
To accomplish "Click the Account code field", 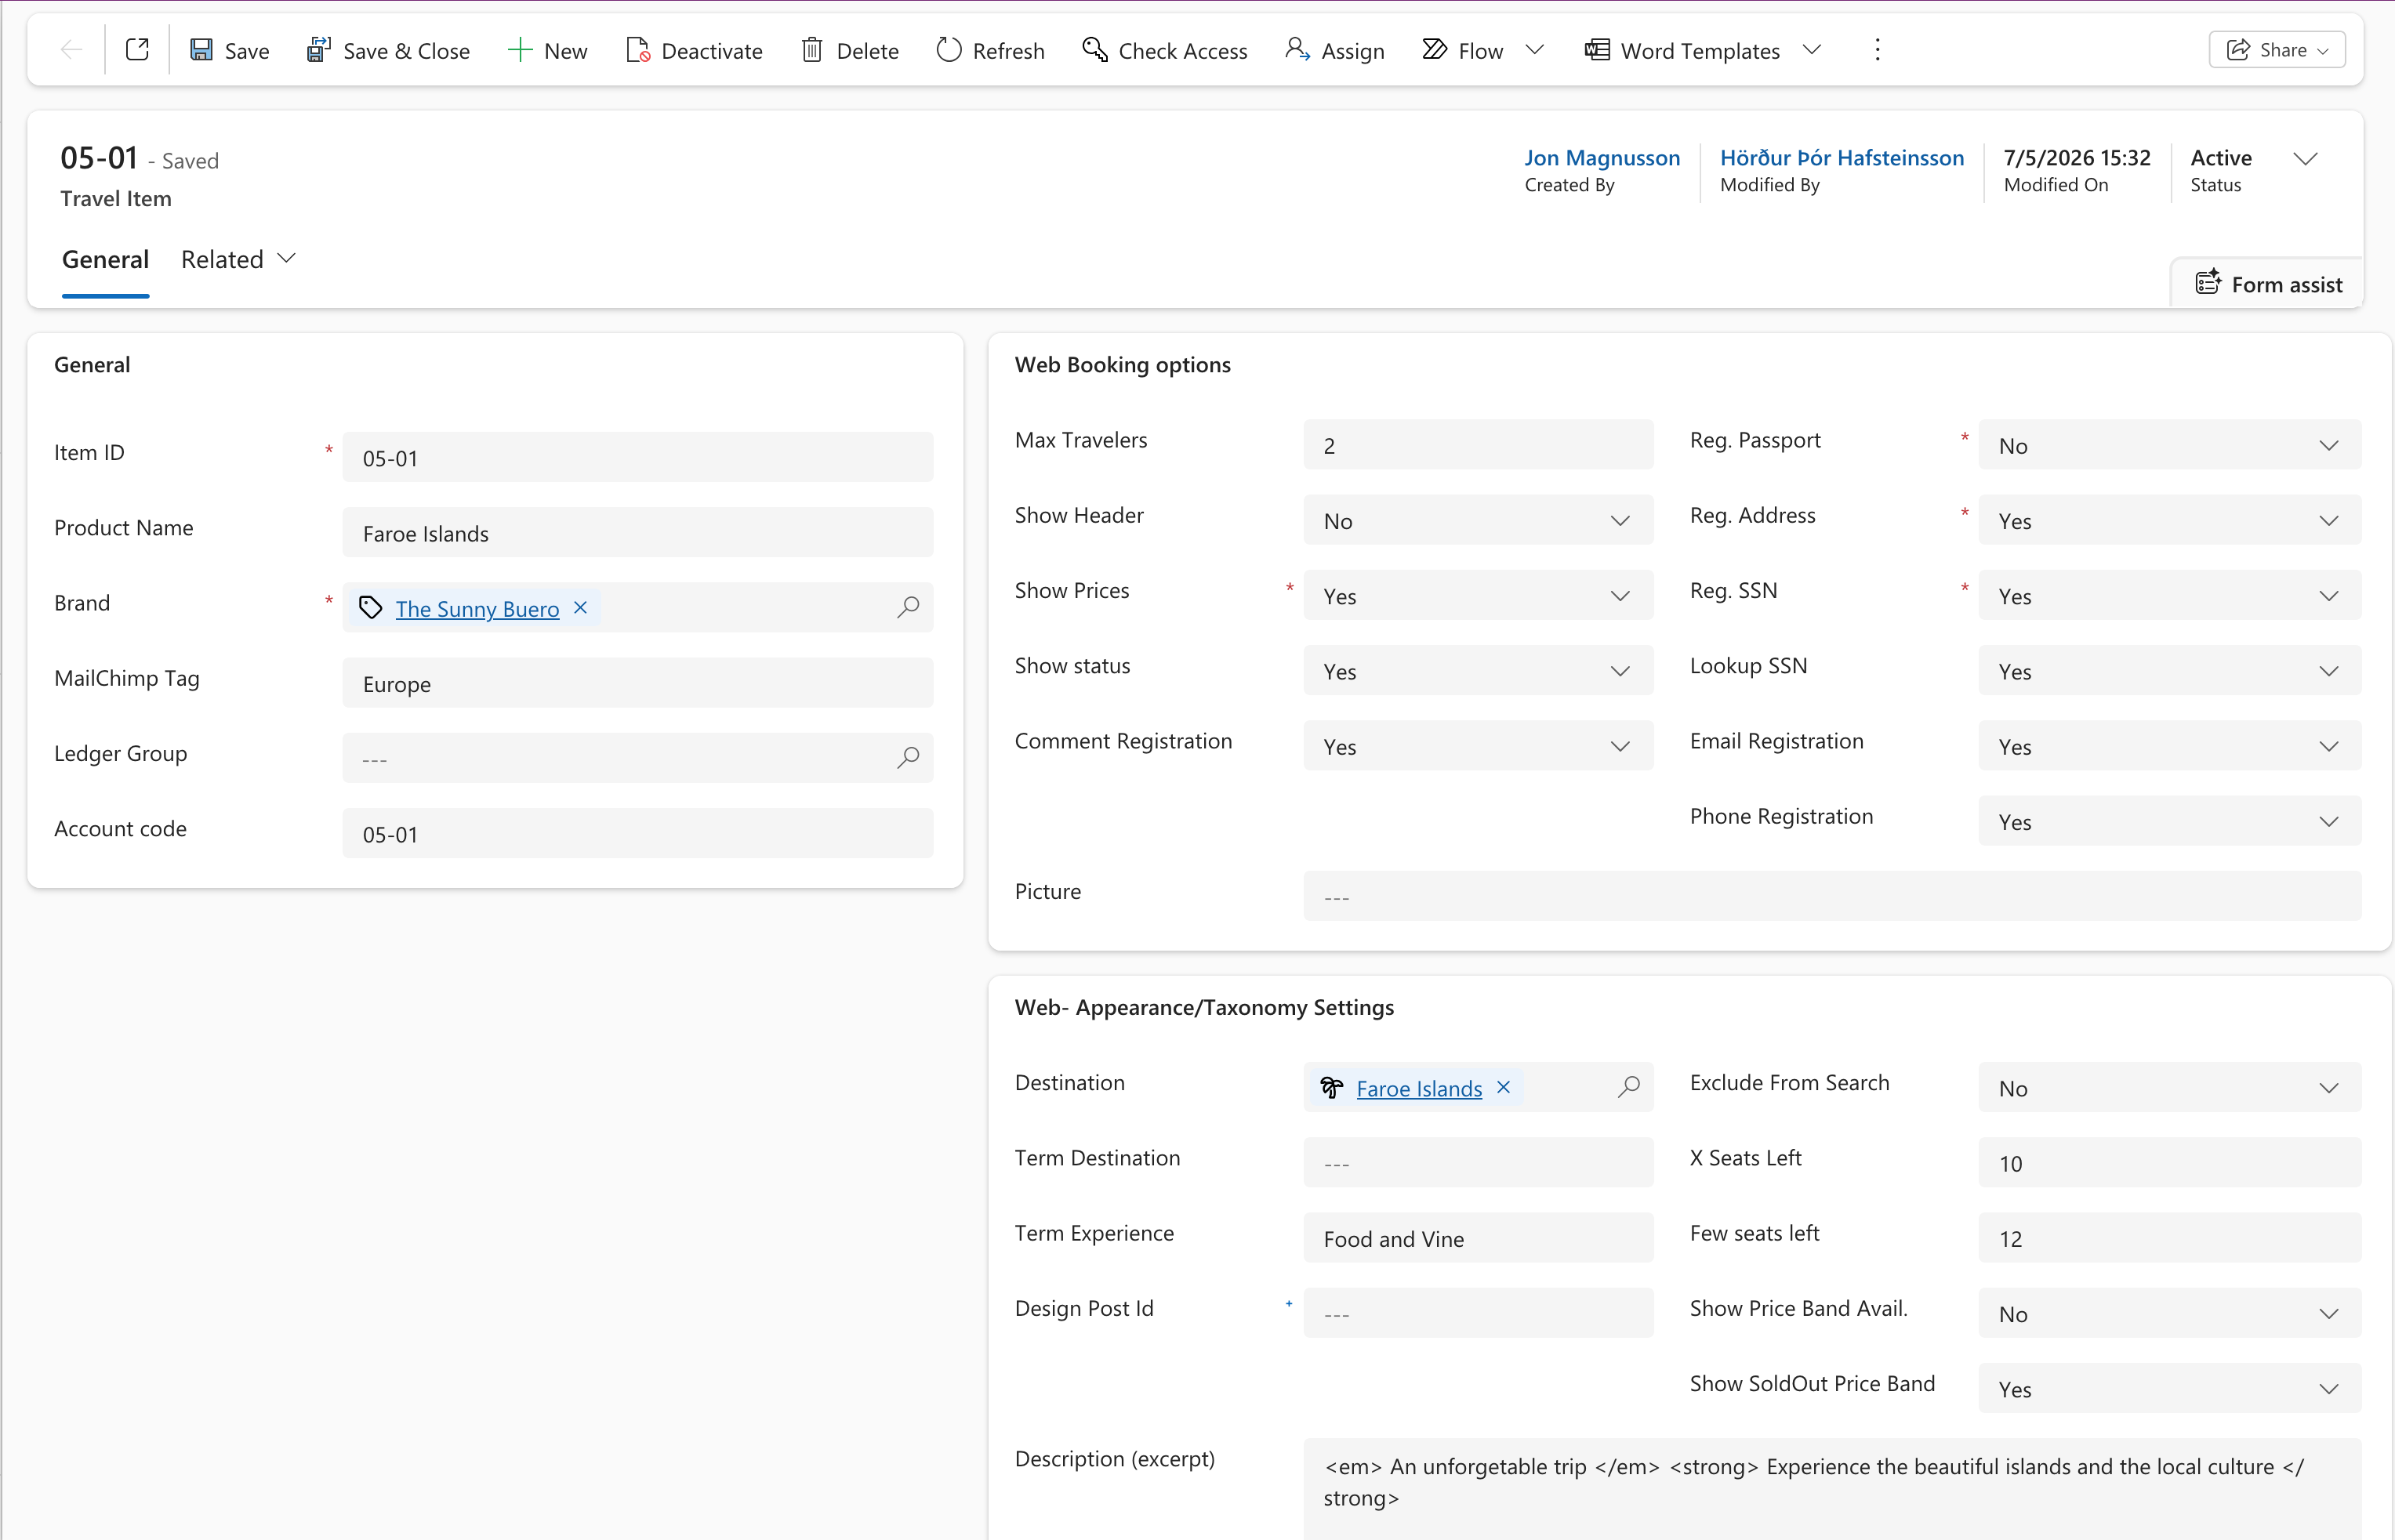I will coord(638,834).
